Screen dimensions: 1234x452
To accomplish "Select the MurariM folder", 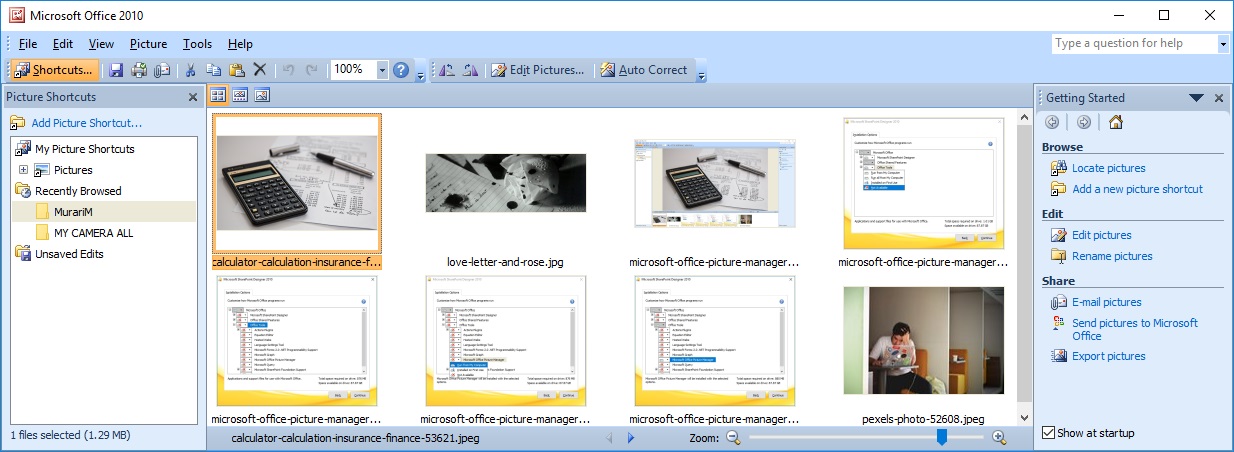I will 71,212.
